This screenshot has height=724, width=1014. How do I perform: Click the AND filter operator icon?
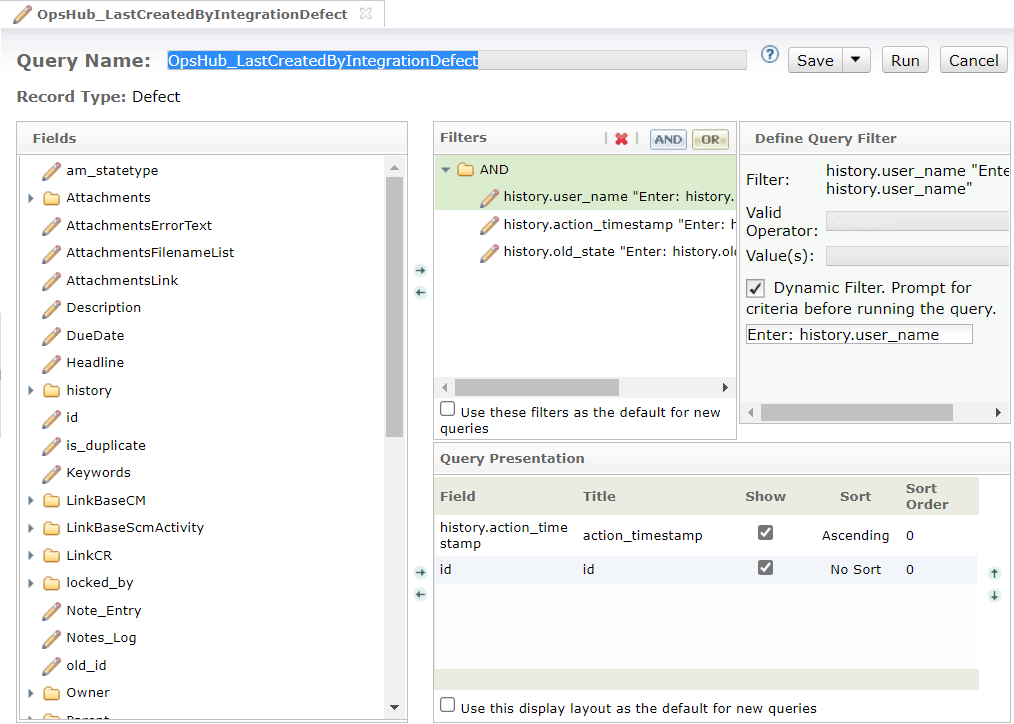[x=668, y=140]
